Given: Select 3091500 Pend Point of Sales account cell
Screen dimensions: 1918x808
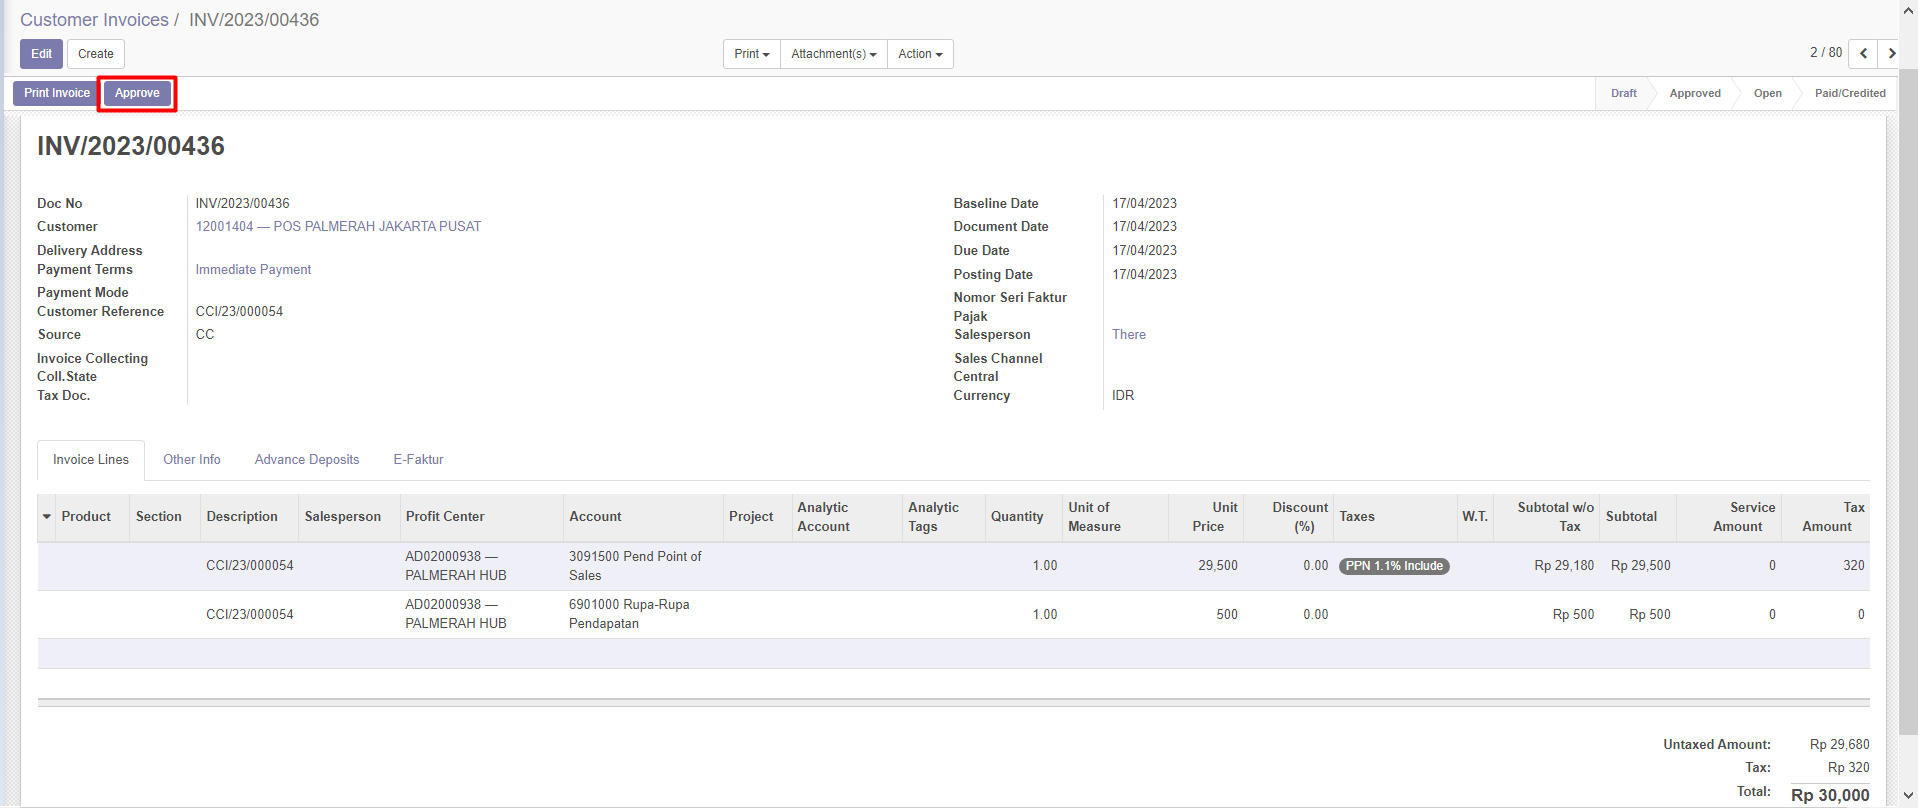Looking at the screenshot, I should [643, 566].
